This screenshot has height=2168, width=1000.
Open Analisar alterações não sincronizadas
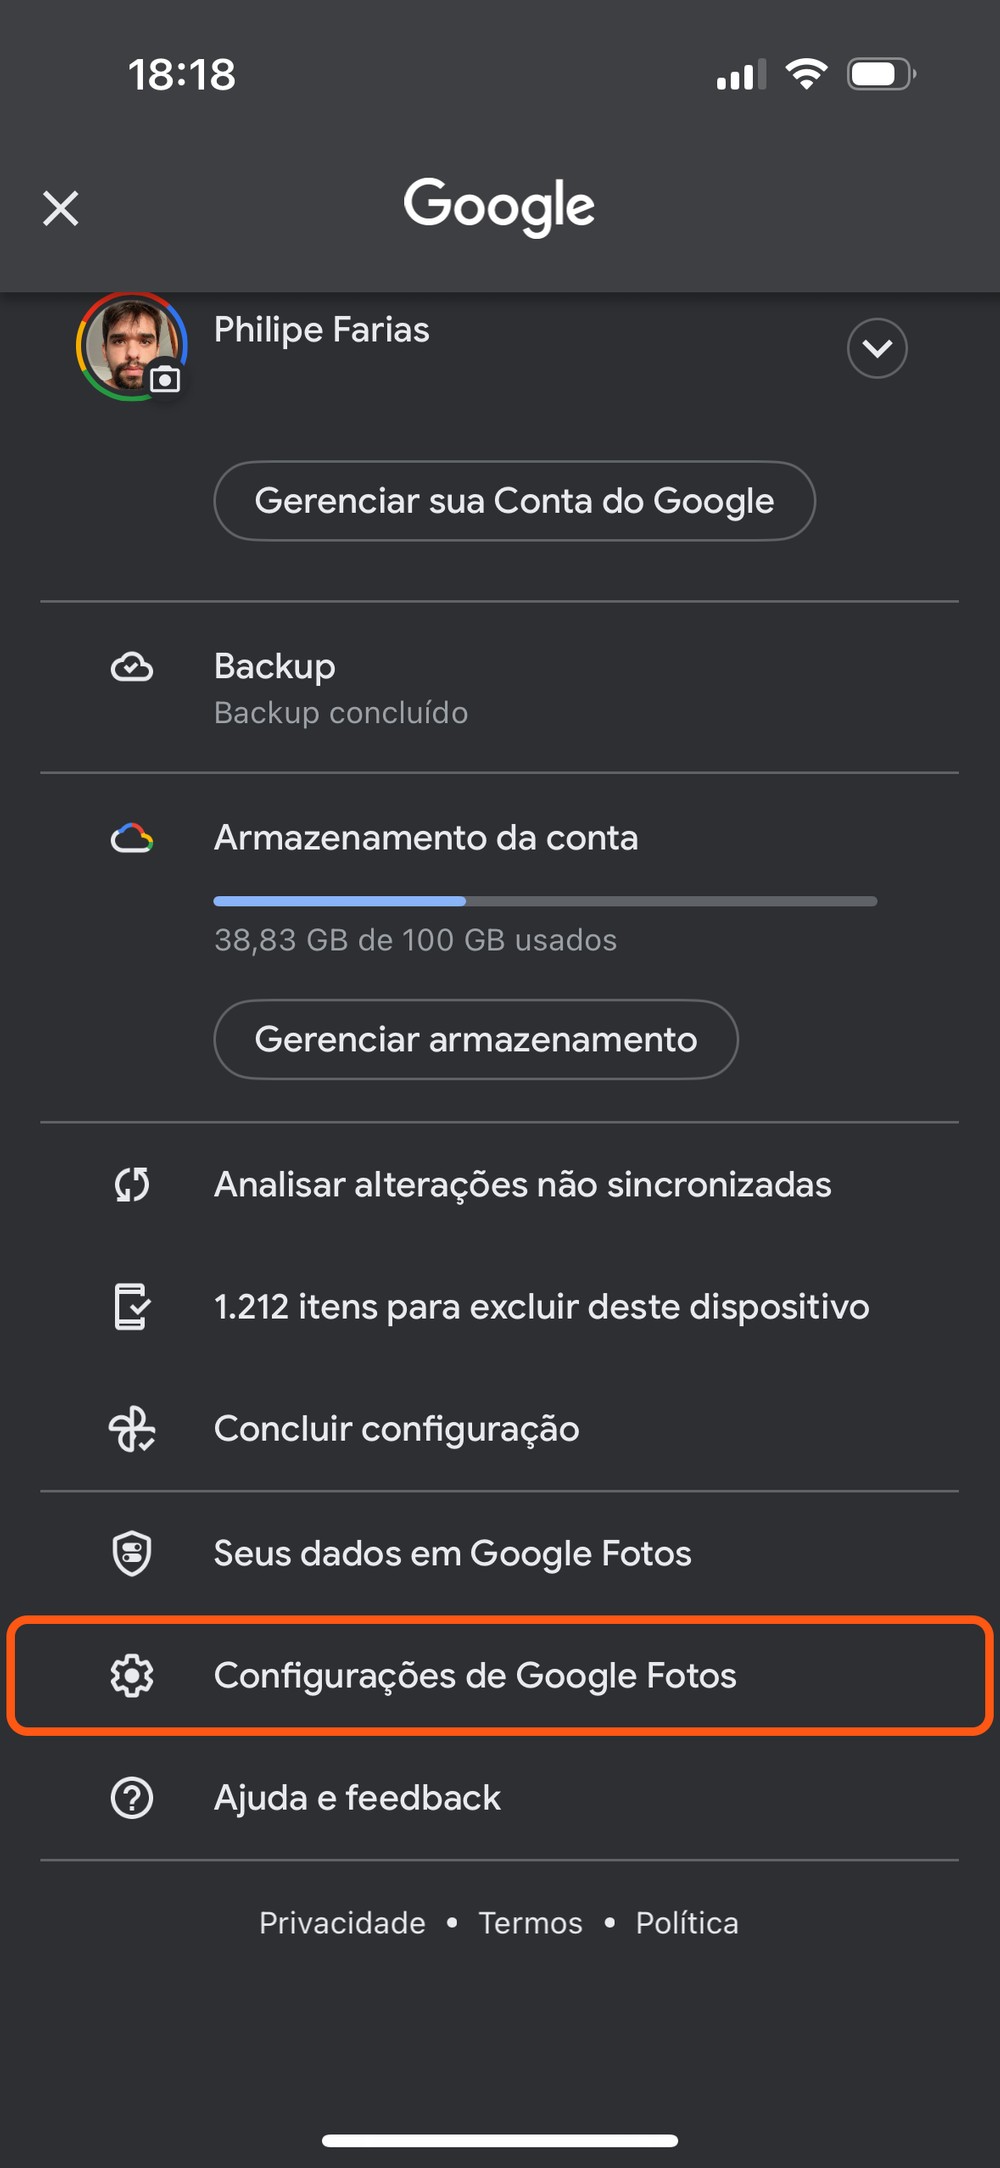click(522, 1185)
